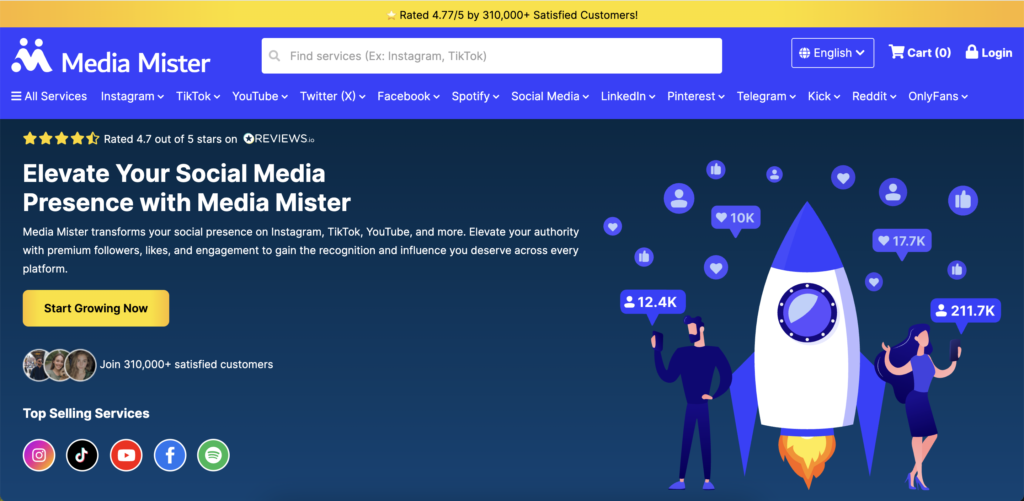Click the Instagram icon under Top Selling Services
Image resolution: width=1024 pixels, height=501 pixels.
[39, 455]
